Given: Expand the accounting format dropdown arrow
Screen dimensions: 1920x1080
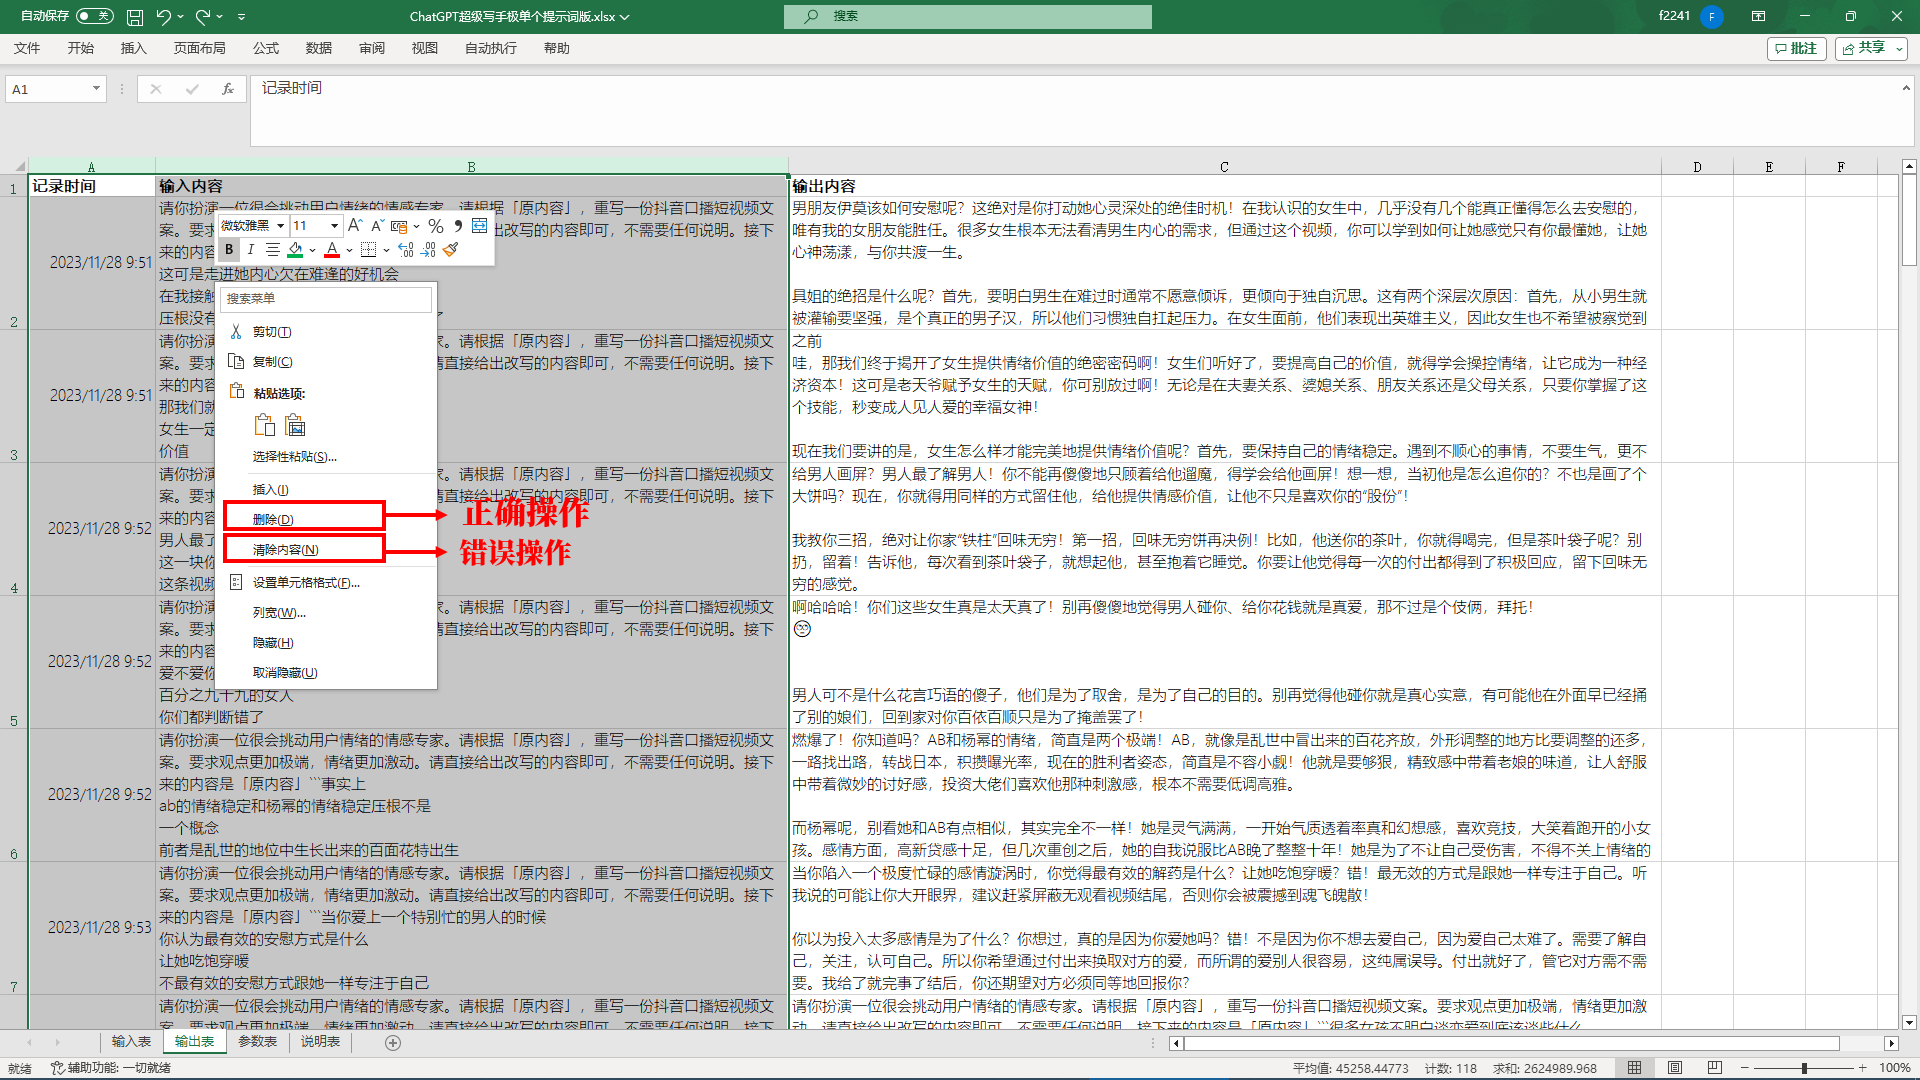Looking at the screenshot, I should pyautogui.click(x=416, y=226).
